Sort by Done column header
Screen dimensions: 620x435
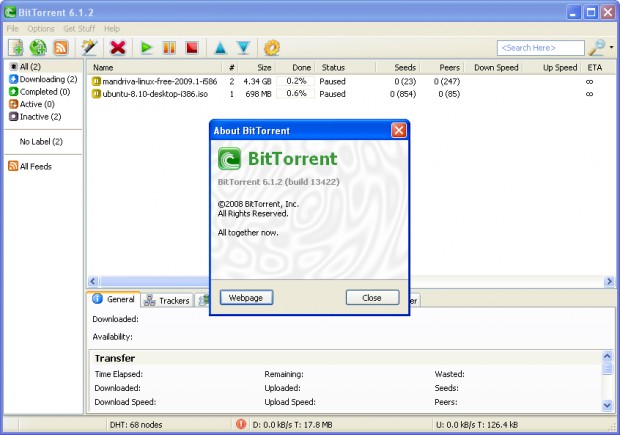coord(296,68)
